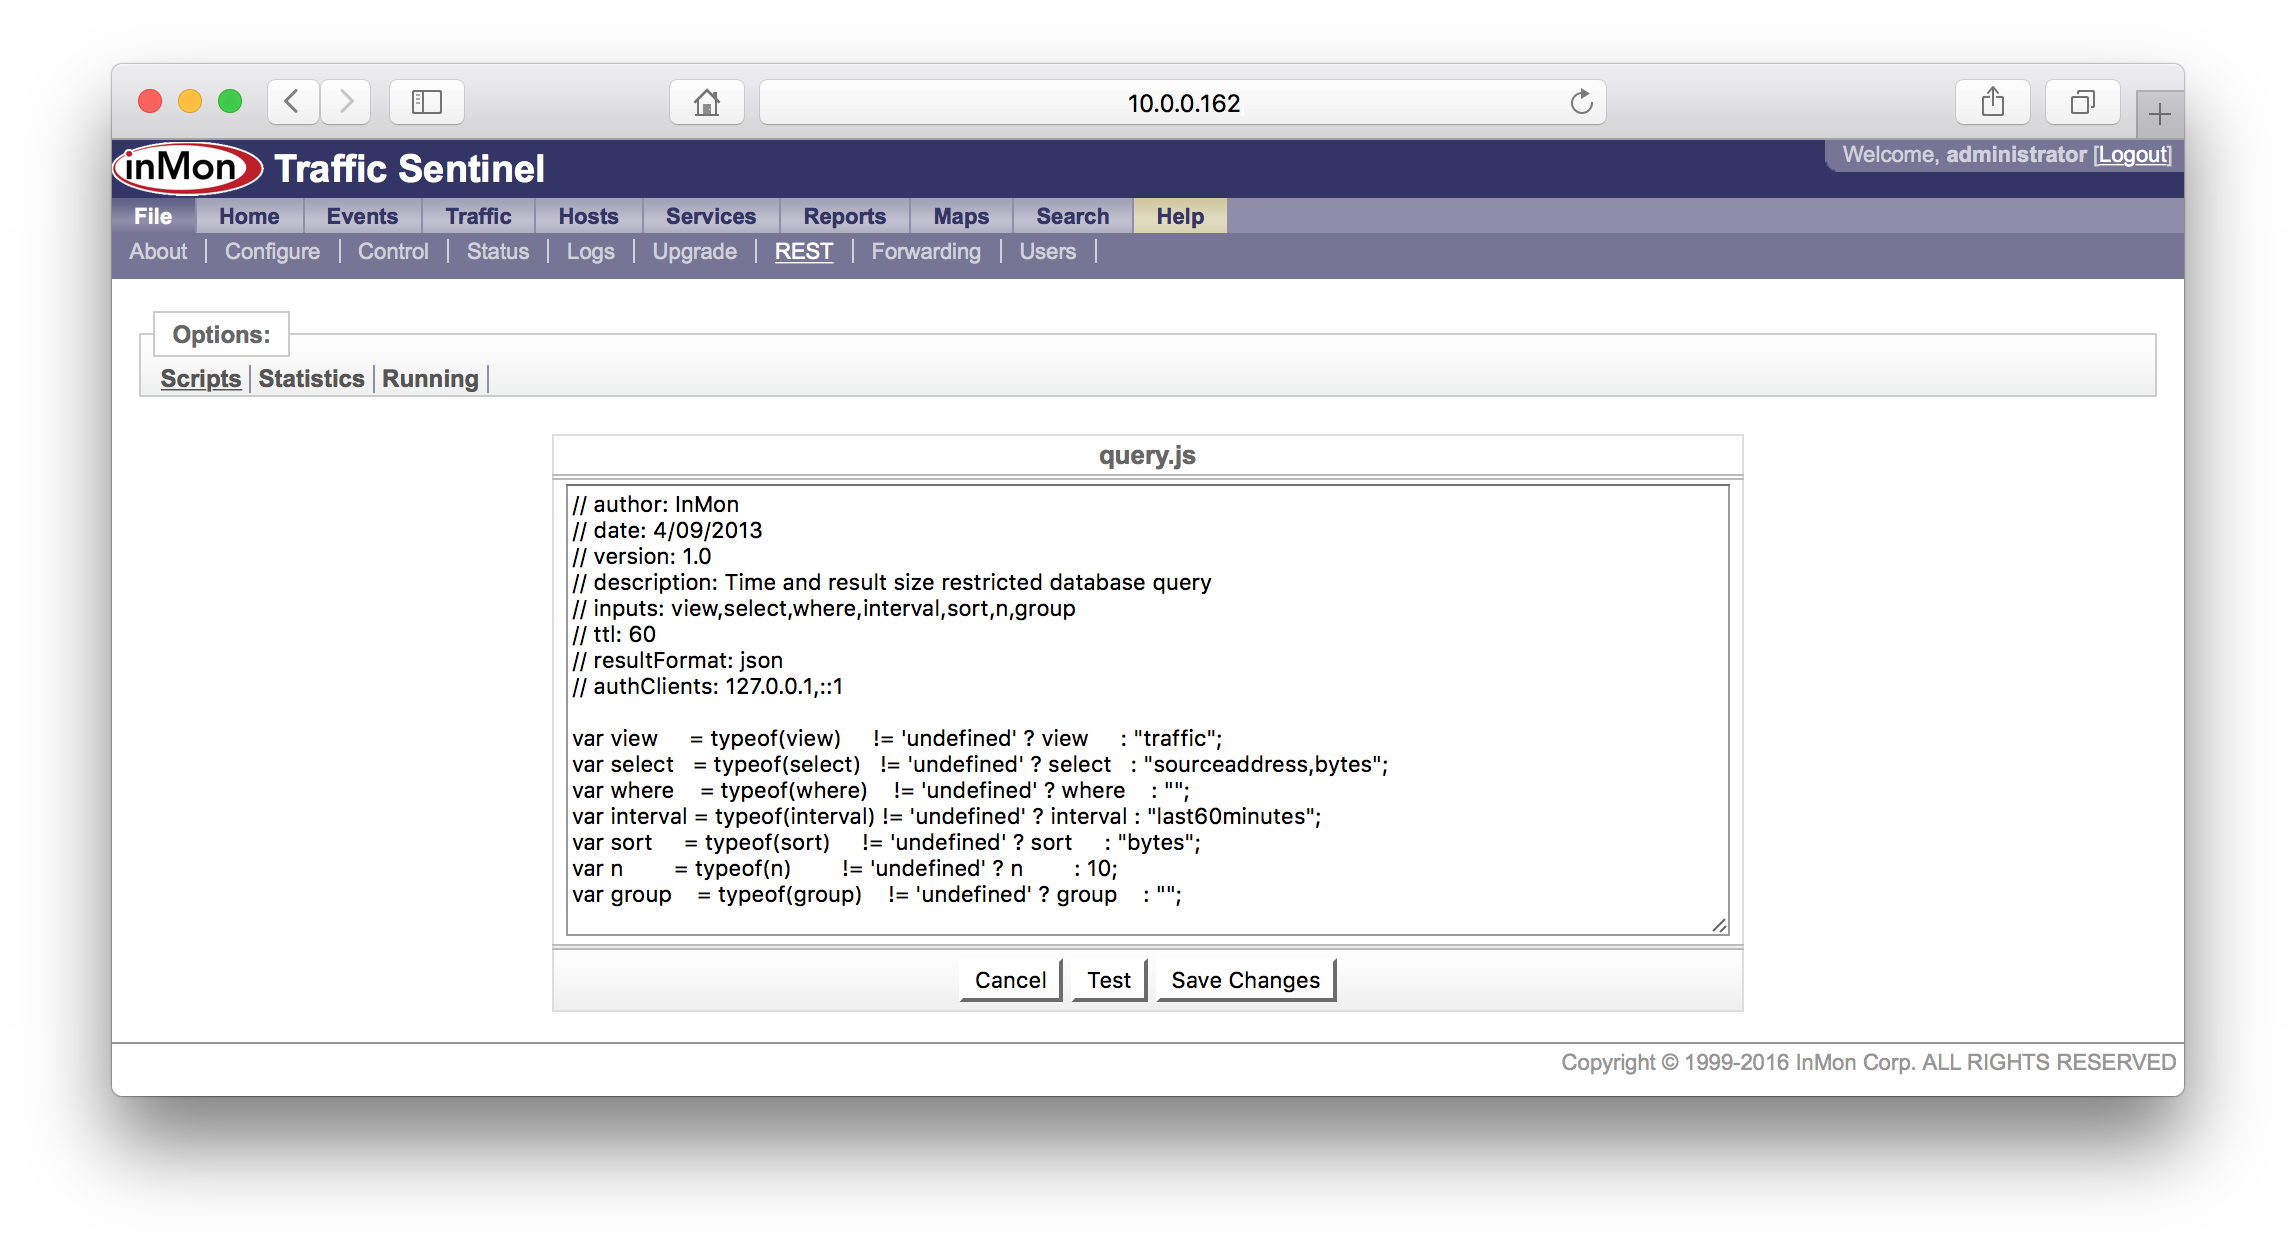Click the '// version: 1.0' line
Viewport: 2296px width, 1256px height.
click(x=641, y=556)
